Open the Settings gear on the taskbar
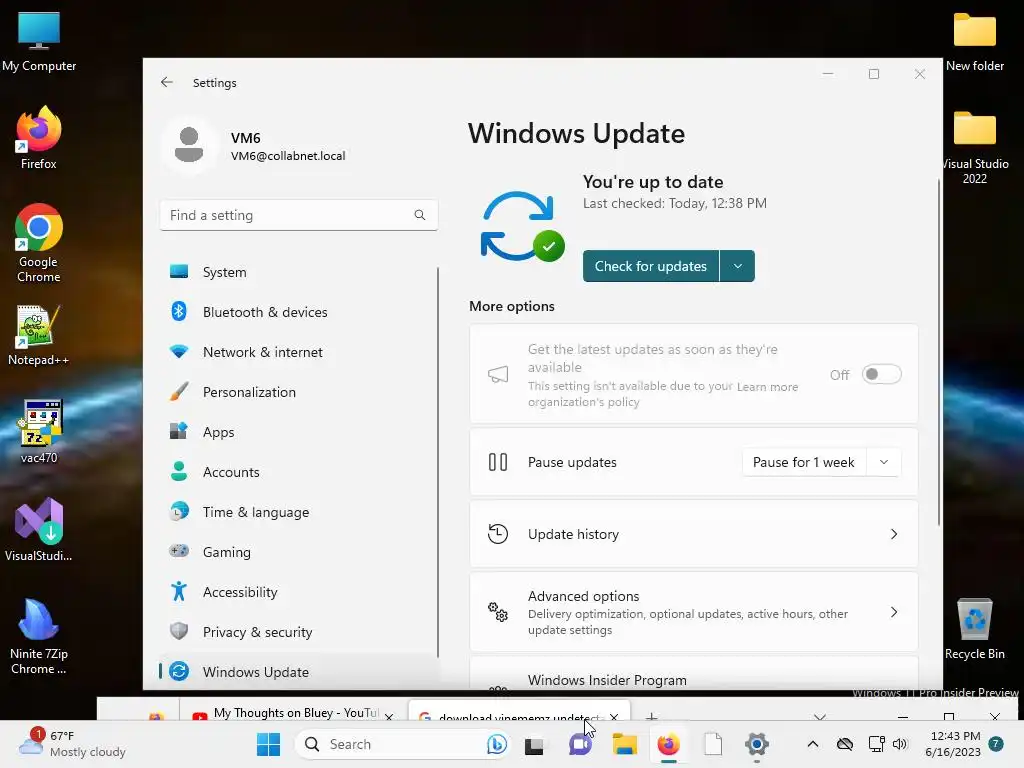 click(757, 744)
